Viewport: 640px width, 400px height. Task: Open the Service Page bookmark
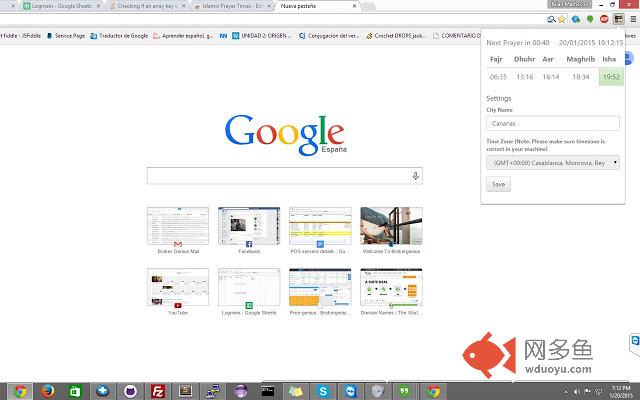66,36
